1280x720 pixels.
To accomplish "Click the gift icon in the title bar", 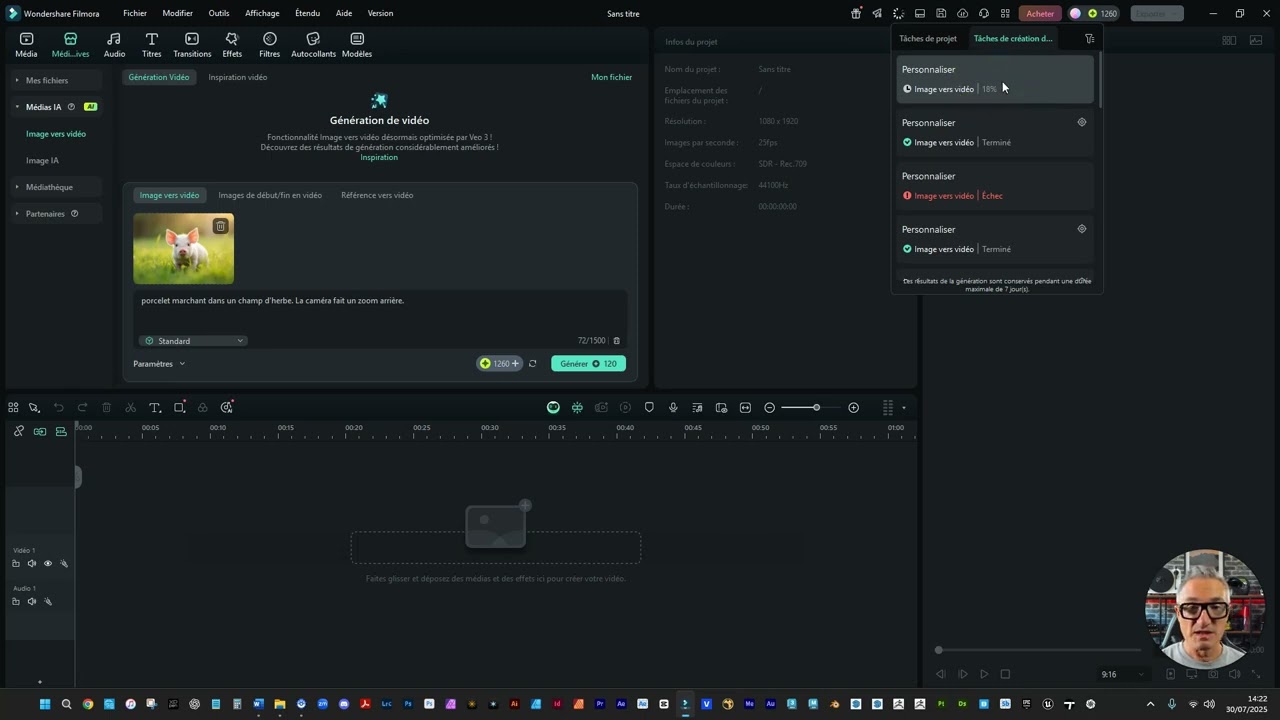I will [856, 13].
